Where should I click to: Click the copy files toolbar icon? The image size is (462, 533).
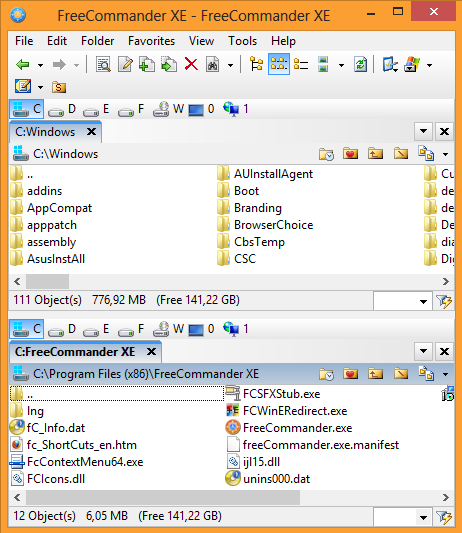(147, 64)
